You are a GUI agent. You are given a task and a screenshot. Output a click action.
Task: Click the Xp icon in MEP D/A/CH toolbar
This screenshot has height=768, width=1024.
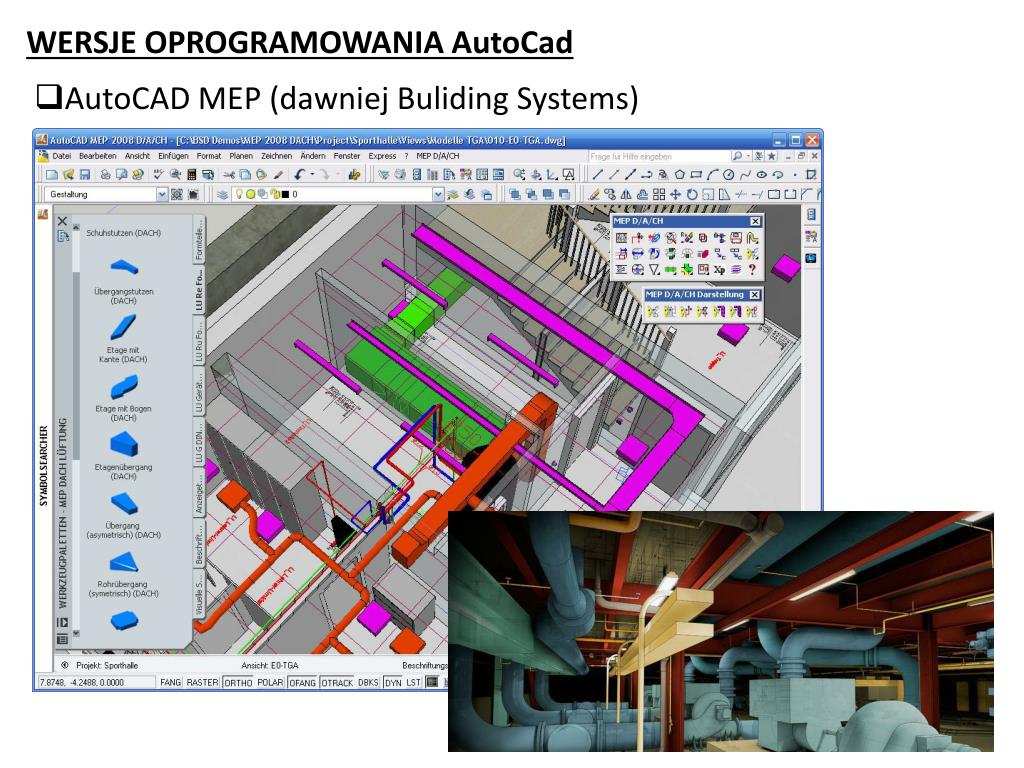click(719, 269)
